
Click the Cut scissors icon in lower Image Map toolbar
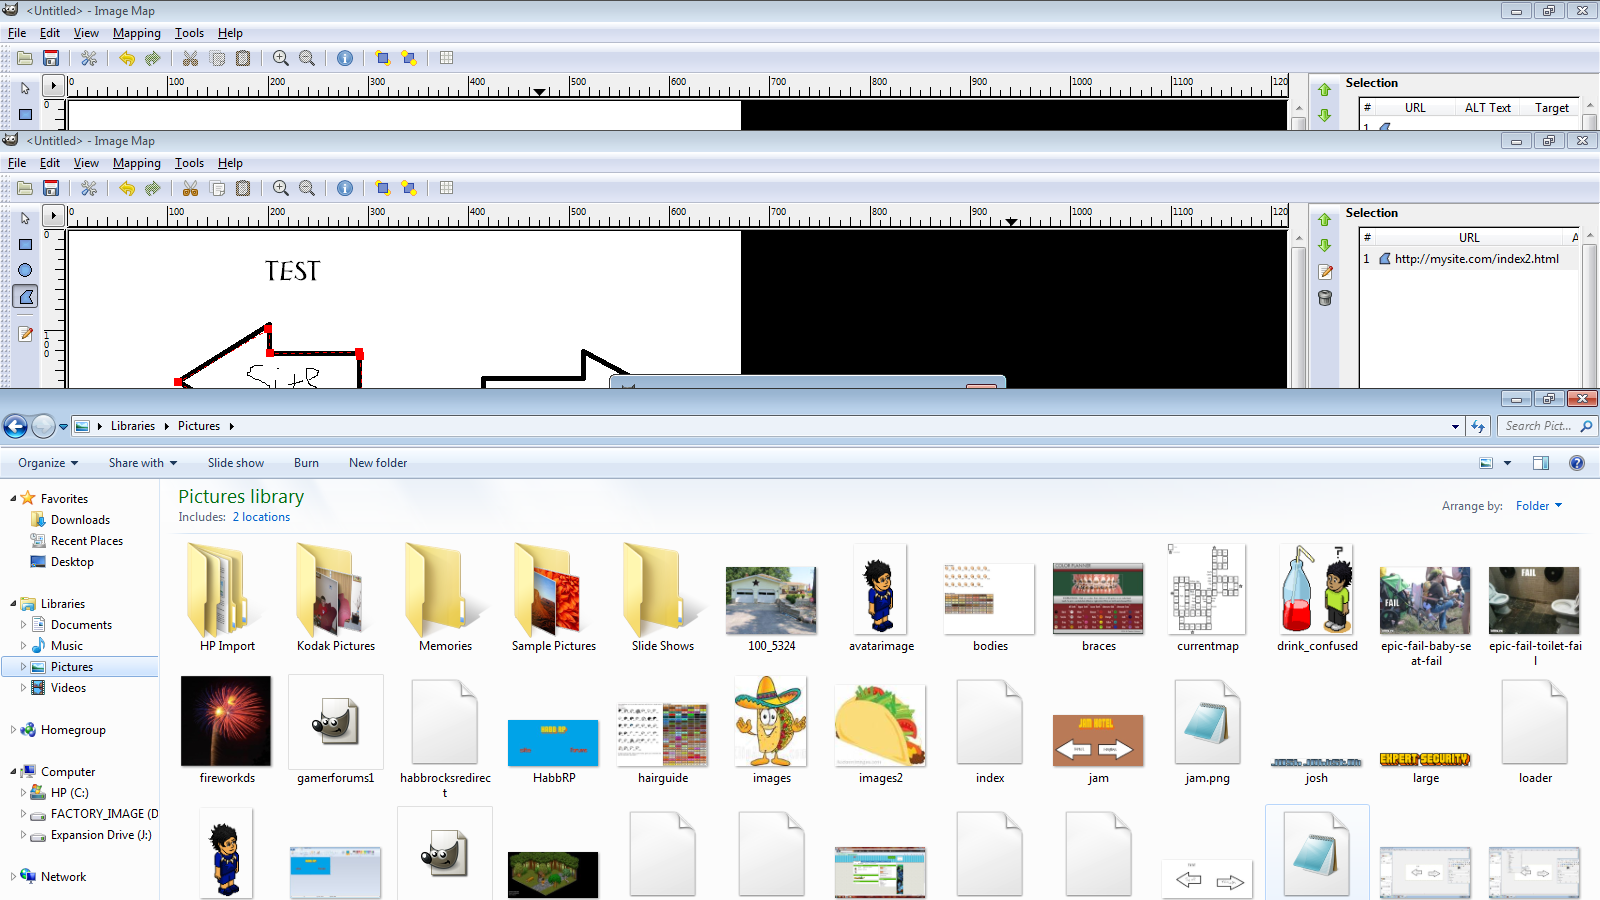coord(190,188)
